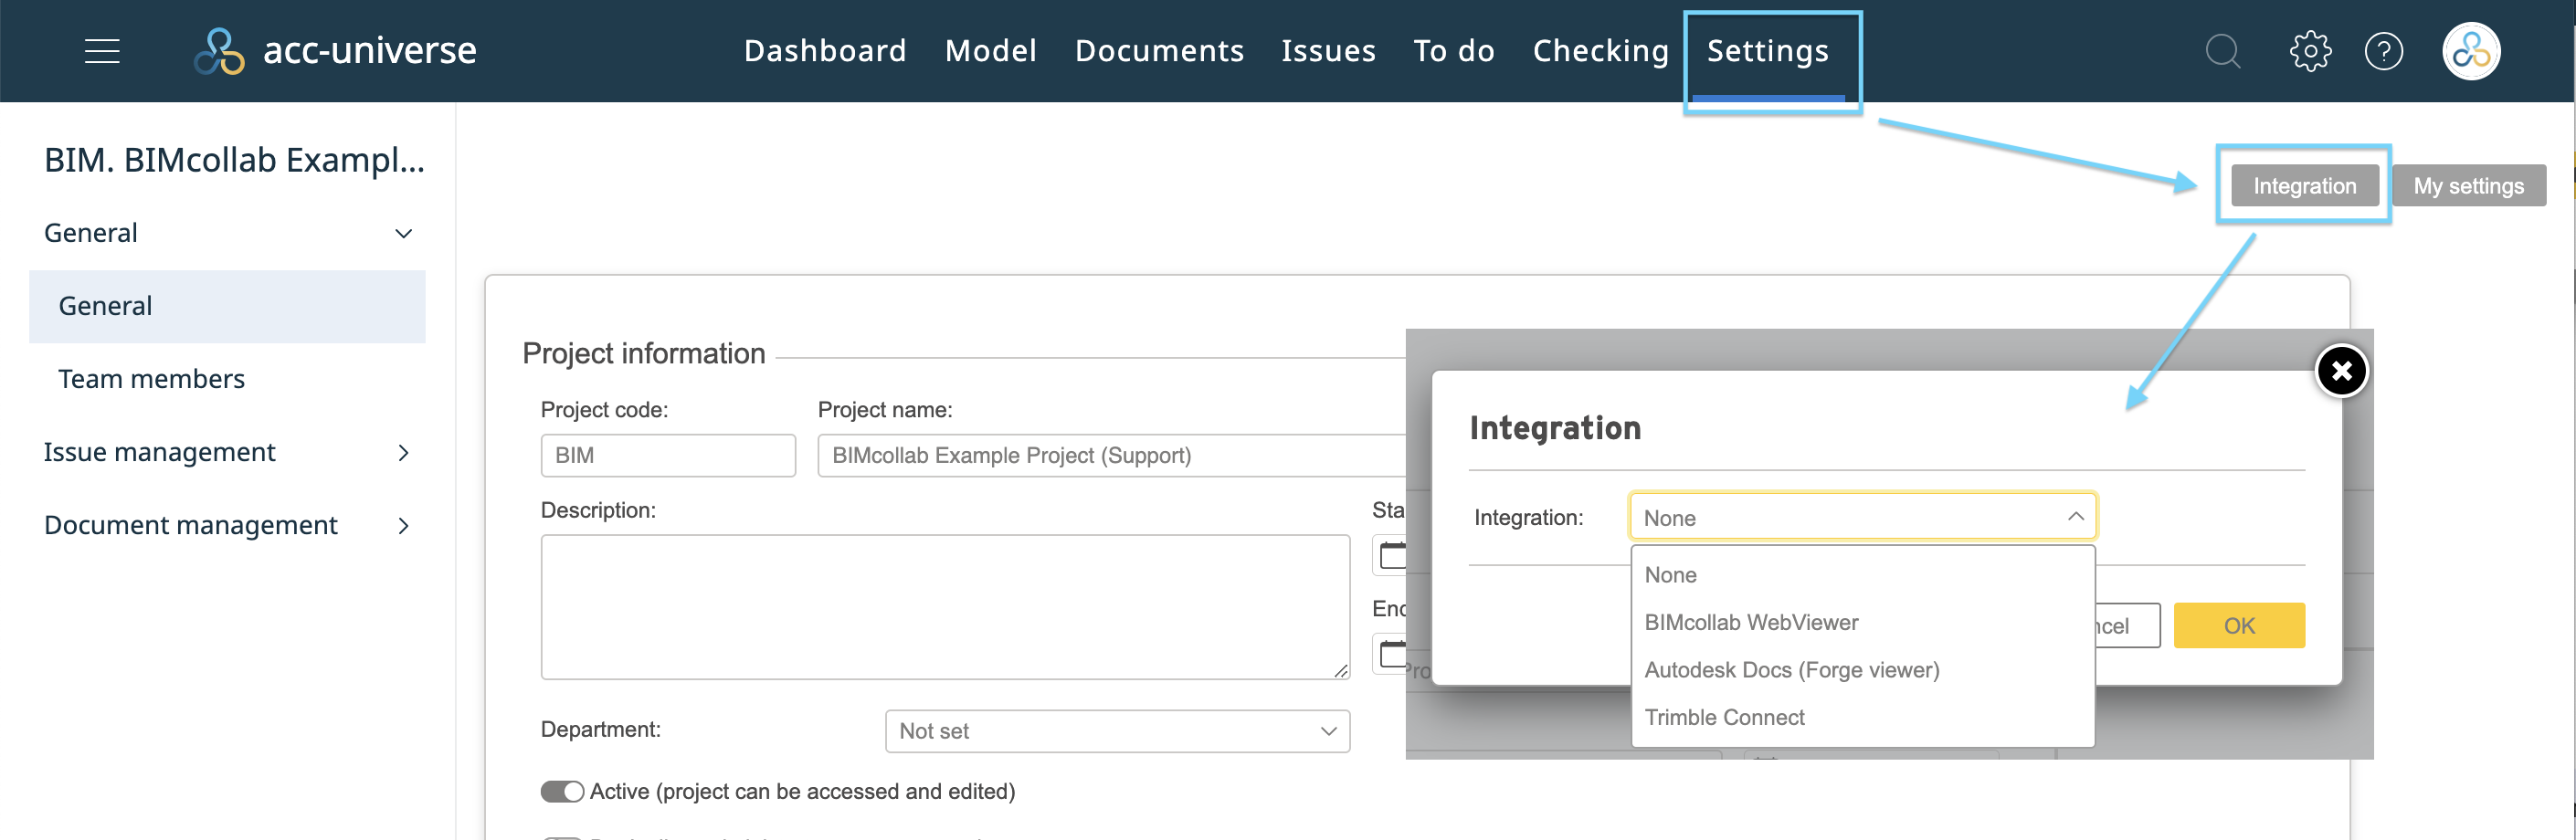Go to the Checking tab
Screen dimensions: 2576x840
point(1601,51)
